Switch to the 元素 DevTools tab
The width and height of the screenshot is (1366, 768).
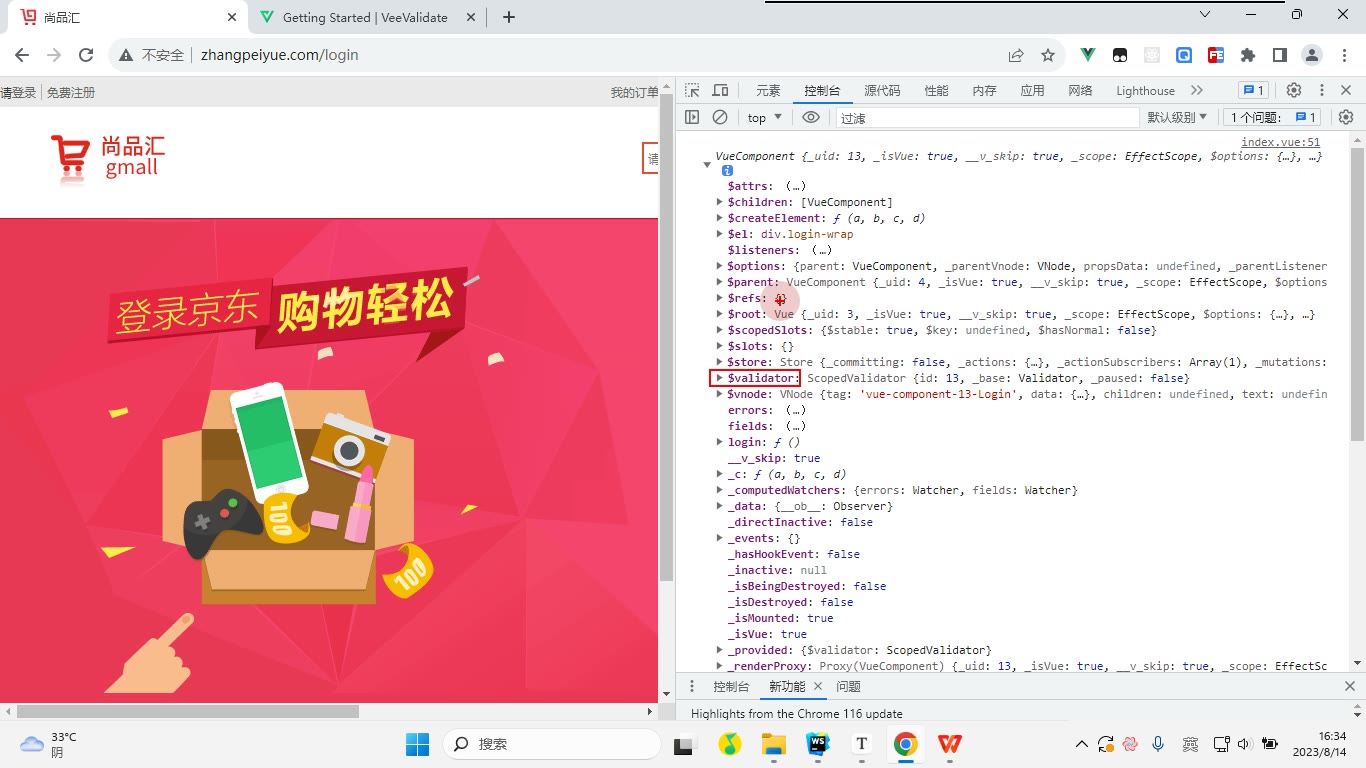click(768, 90)
